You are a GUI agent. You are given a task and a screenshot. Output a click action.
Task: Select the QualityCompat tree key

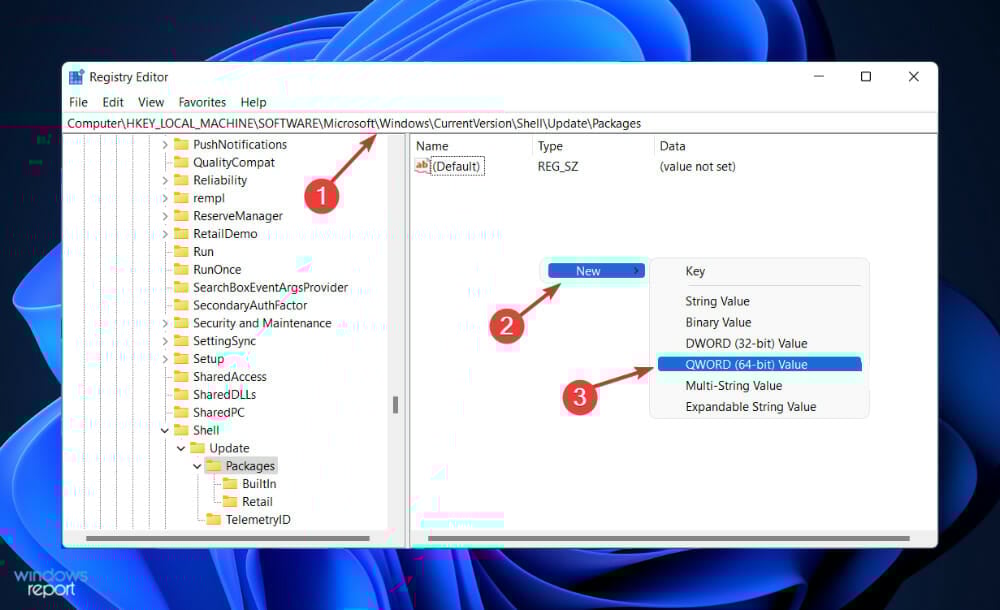coord(233,163)
